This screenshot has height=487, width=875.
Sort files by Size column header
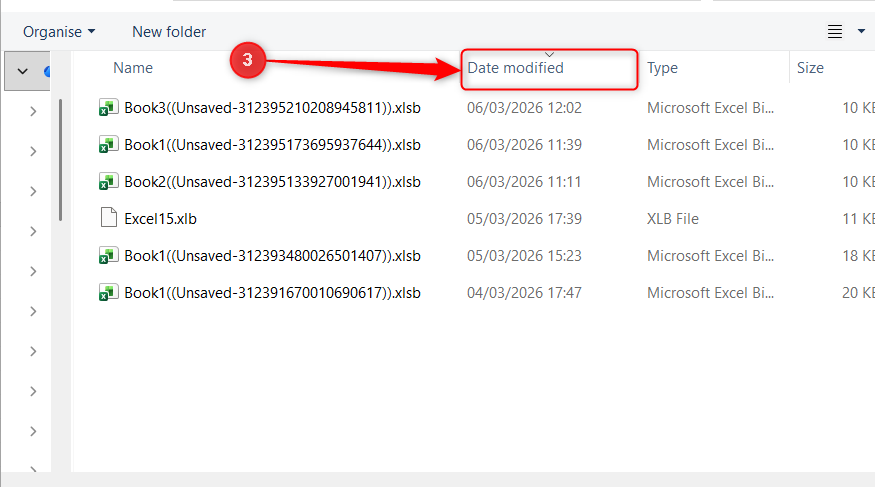pos(810,68)
